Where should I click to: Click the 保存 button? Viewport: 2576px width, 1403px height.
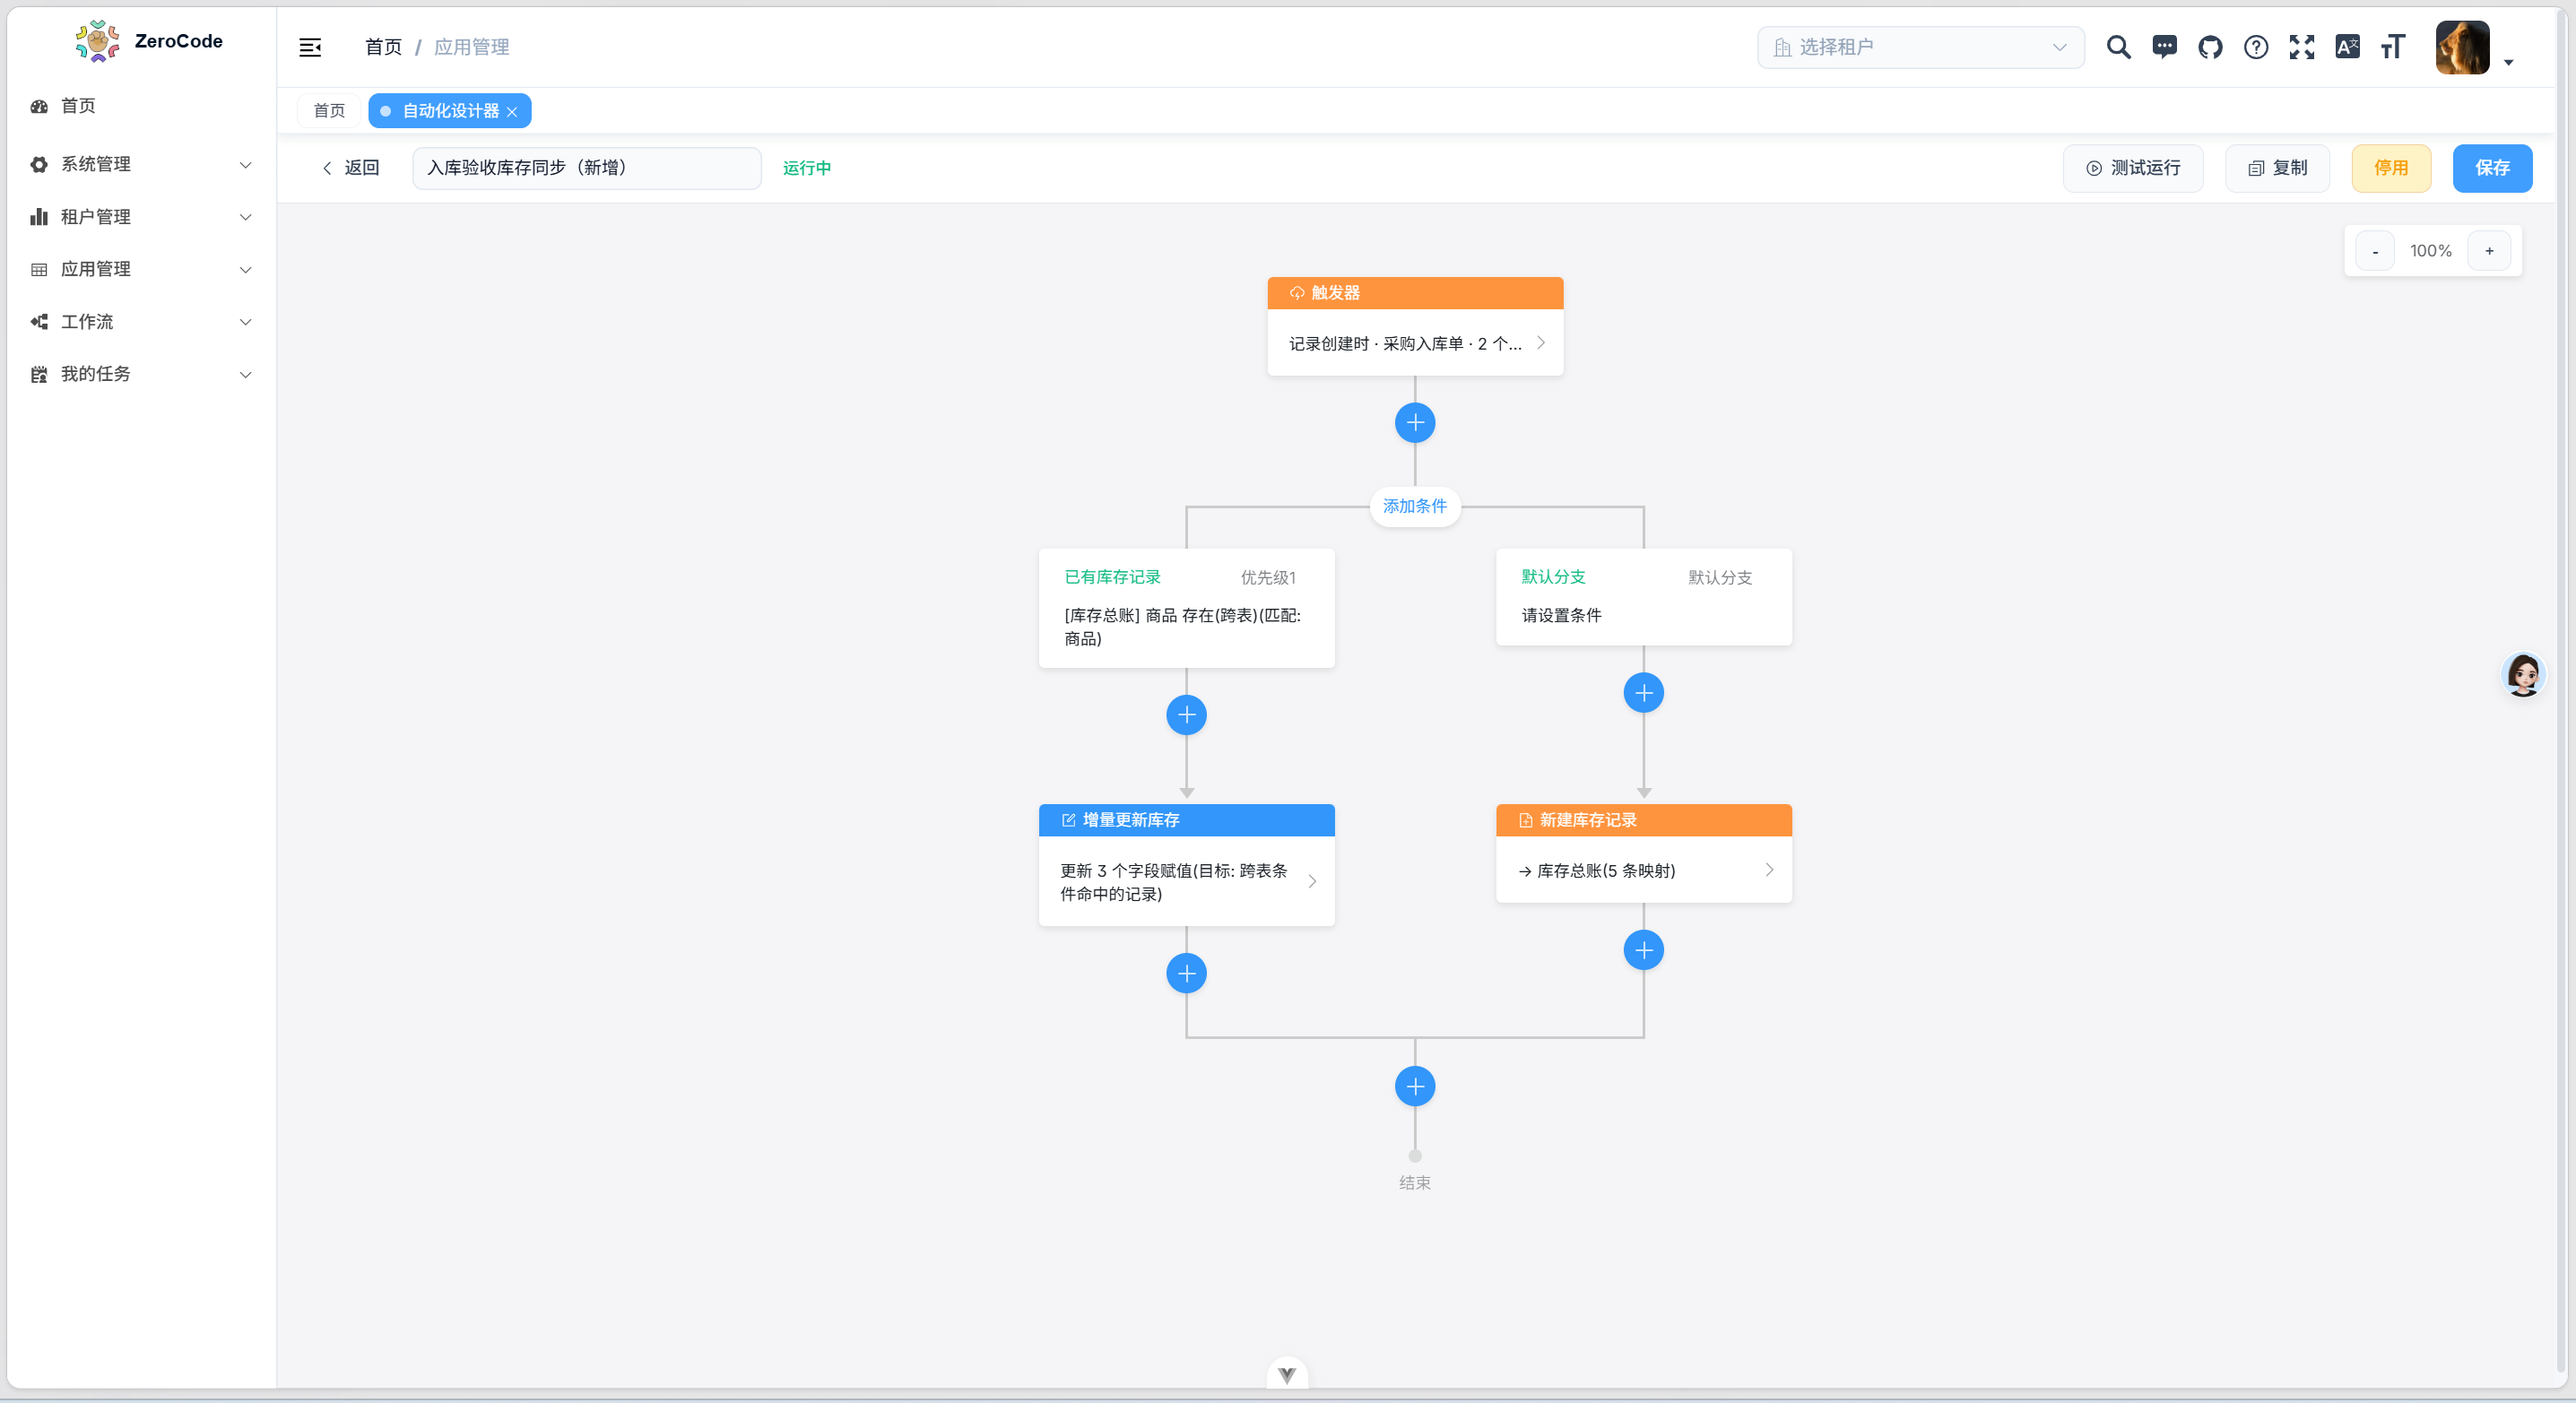coord(2492,168)
